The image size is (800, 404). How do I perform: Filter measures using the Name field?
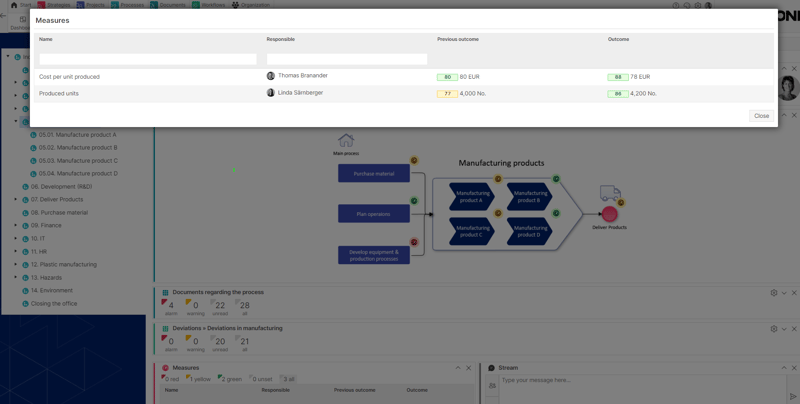pos(147,59)
